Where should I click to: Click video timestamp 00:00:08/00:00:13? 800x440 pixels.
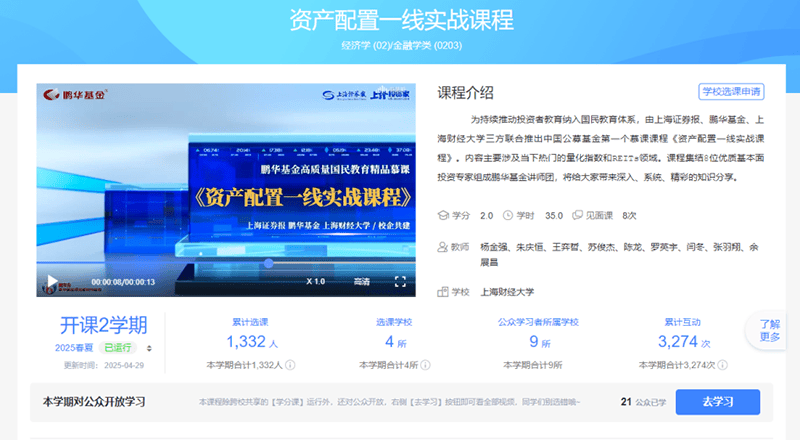[123, 282]
